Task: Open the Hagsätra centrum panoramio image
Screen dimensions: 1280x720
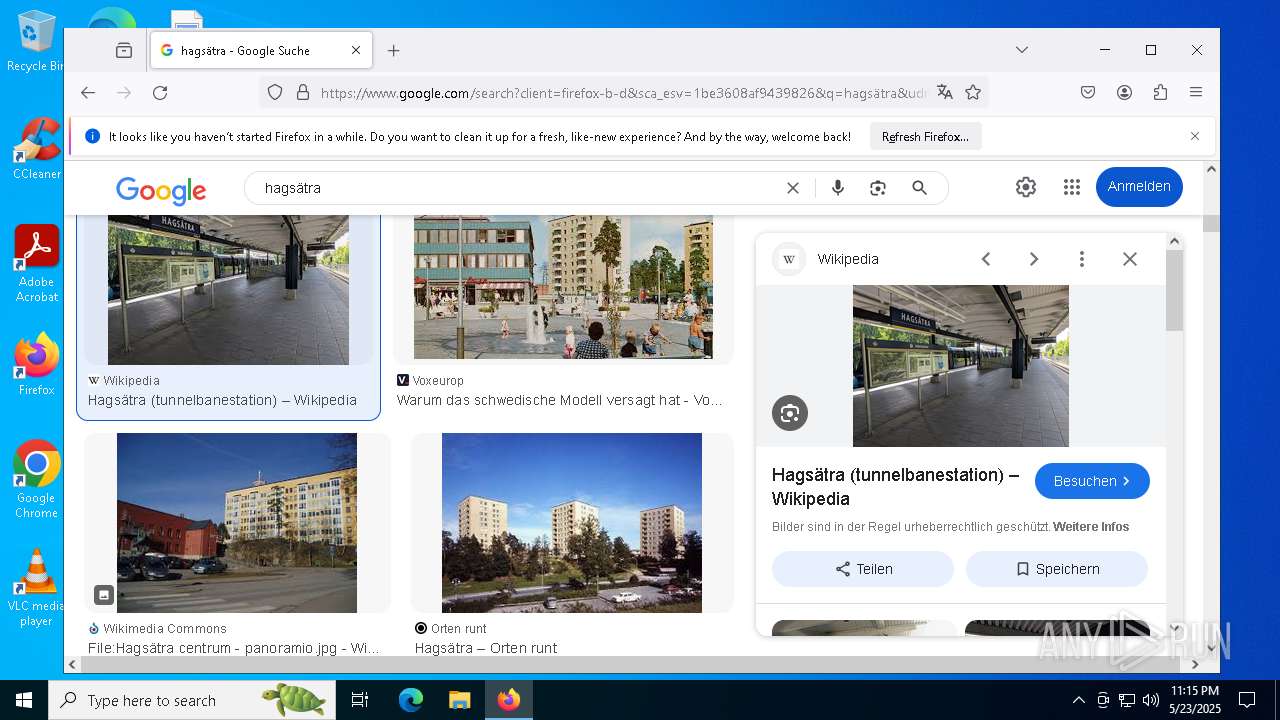Action: click(x=237, y=523)
